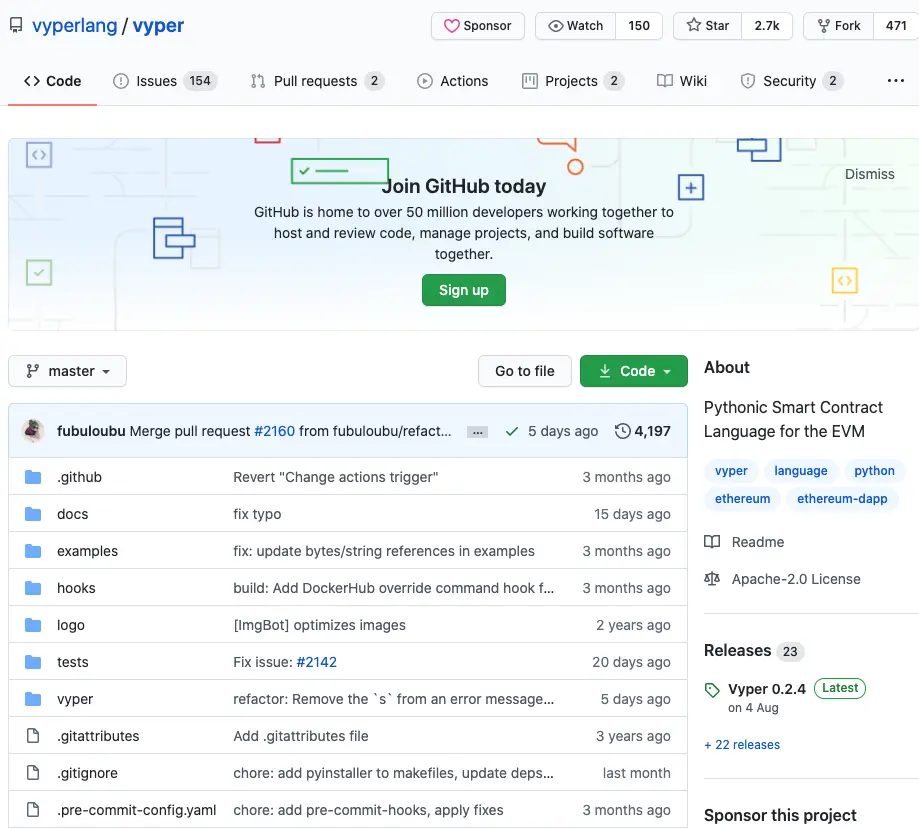Fork the vyper repository
Screen dimensions: 919x828
(x=839, y=26)
